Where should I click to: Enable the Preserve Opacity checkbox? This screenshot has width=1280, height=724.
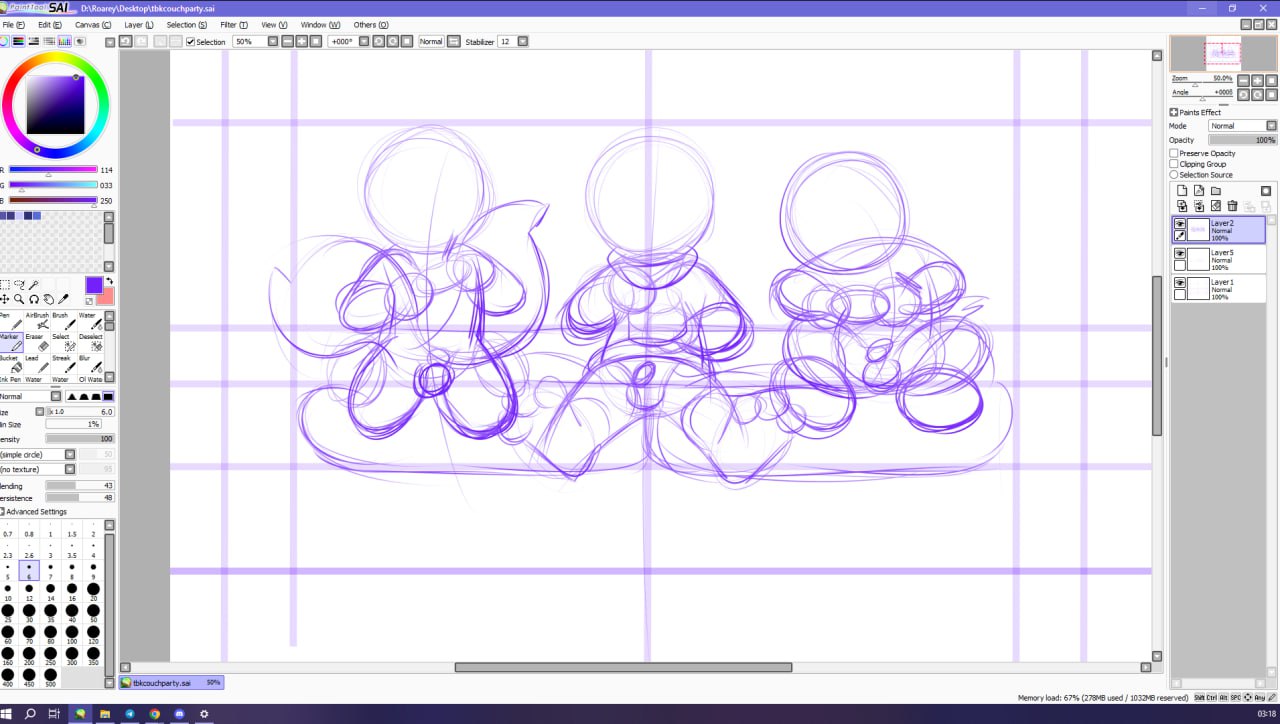coord(1174,153)
